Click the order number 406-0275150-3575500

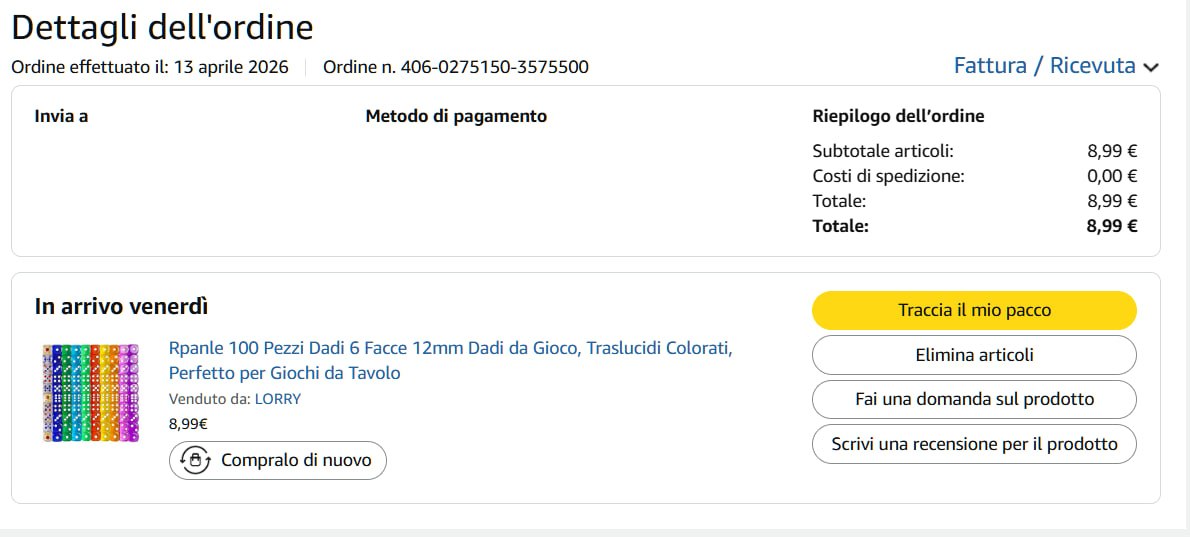494,68
